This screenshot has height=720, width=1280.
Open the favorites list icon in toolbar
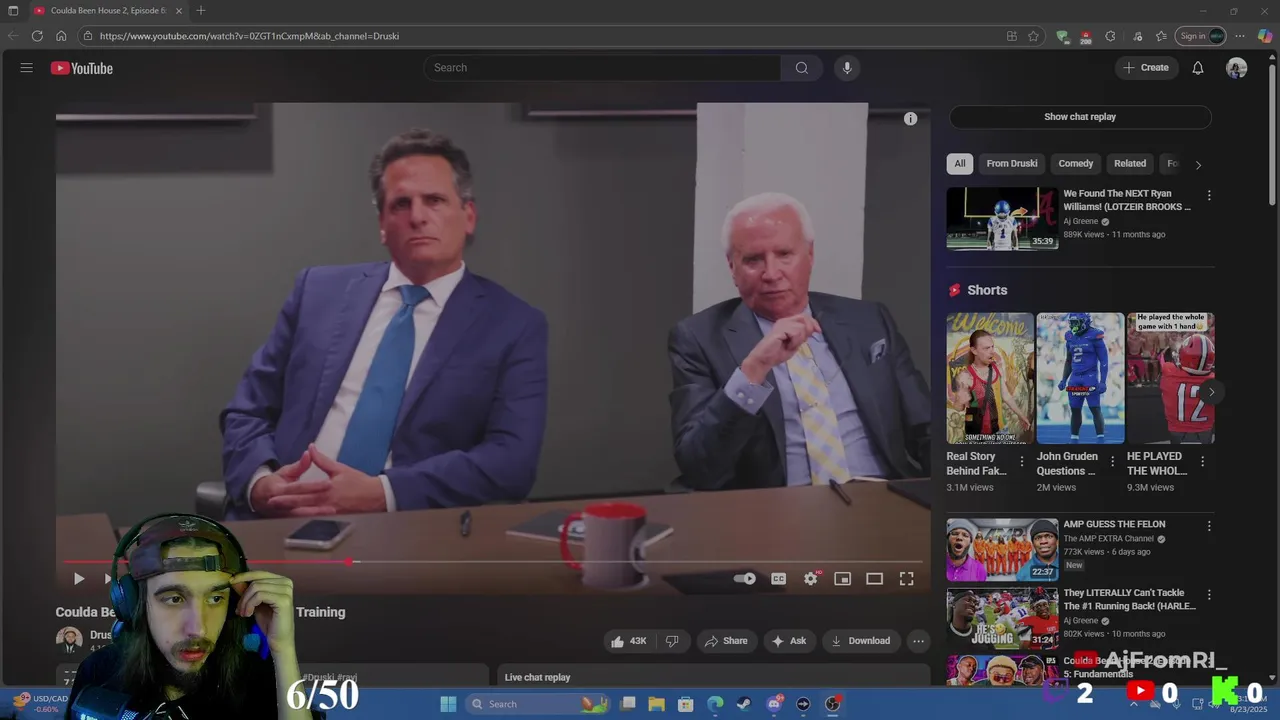click(1161, 36)
